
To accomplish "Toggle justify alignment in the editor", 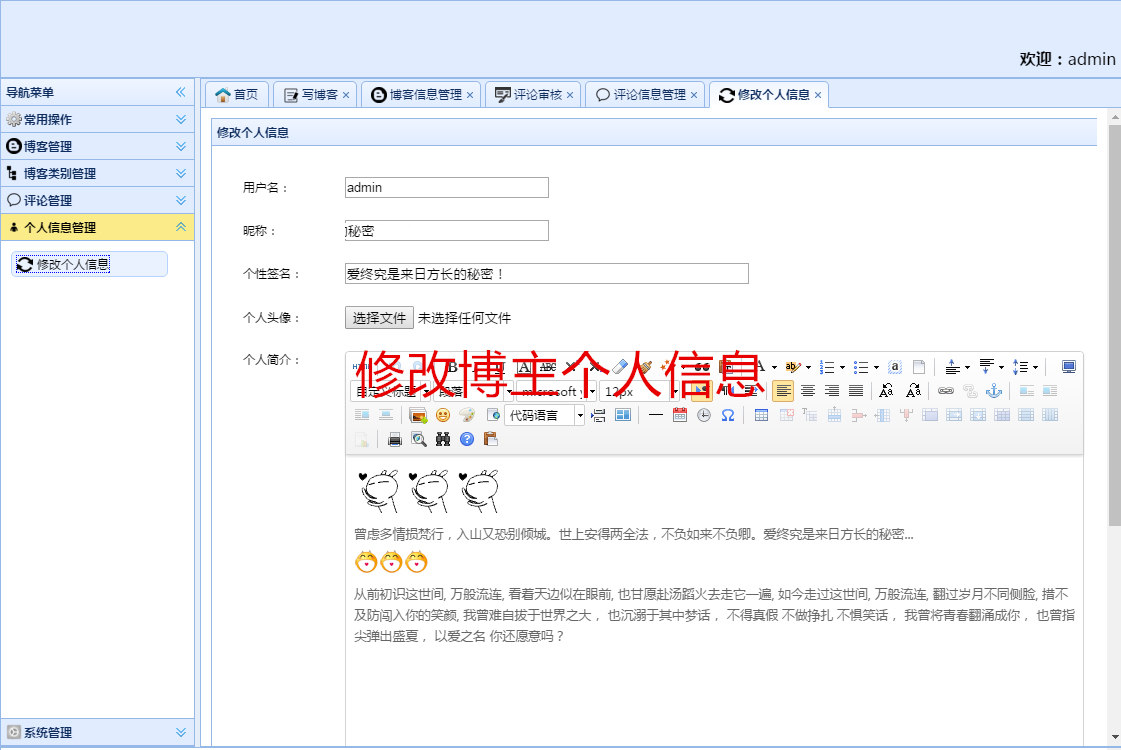I will (856, 391).
